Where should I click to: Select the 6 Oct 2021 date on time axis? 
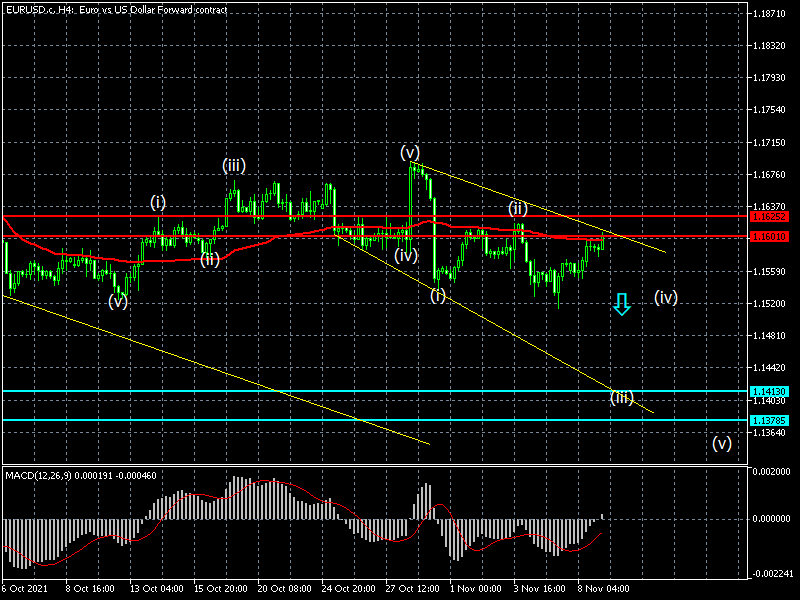pos(23,590)
